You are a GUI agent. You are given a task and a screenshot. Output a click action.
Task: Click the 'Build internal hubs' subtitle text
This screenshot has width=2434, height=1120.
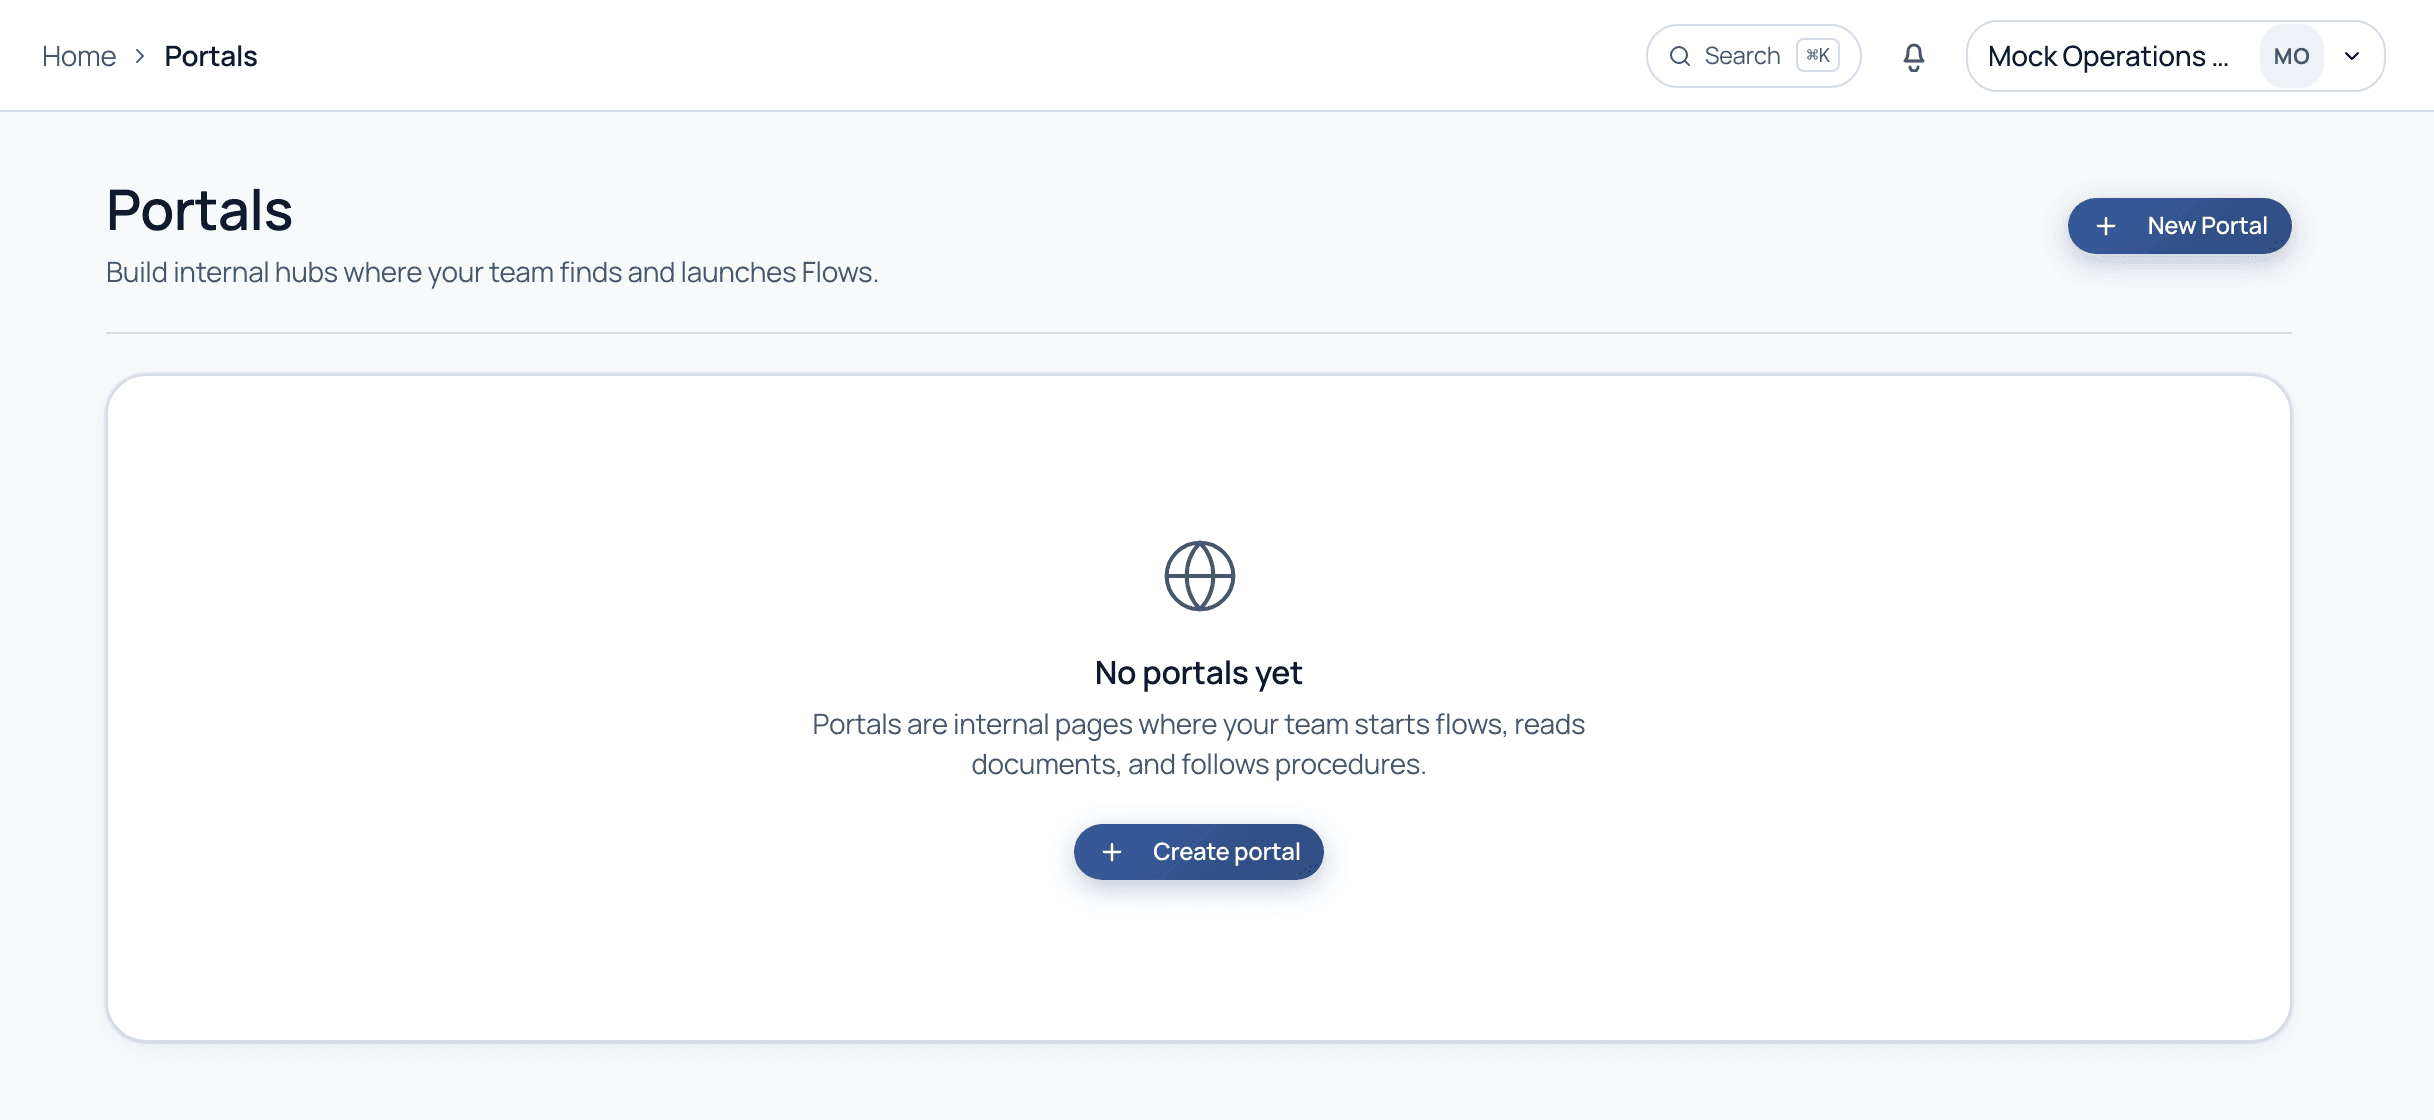pos(492,272)
